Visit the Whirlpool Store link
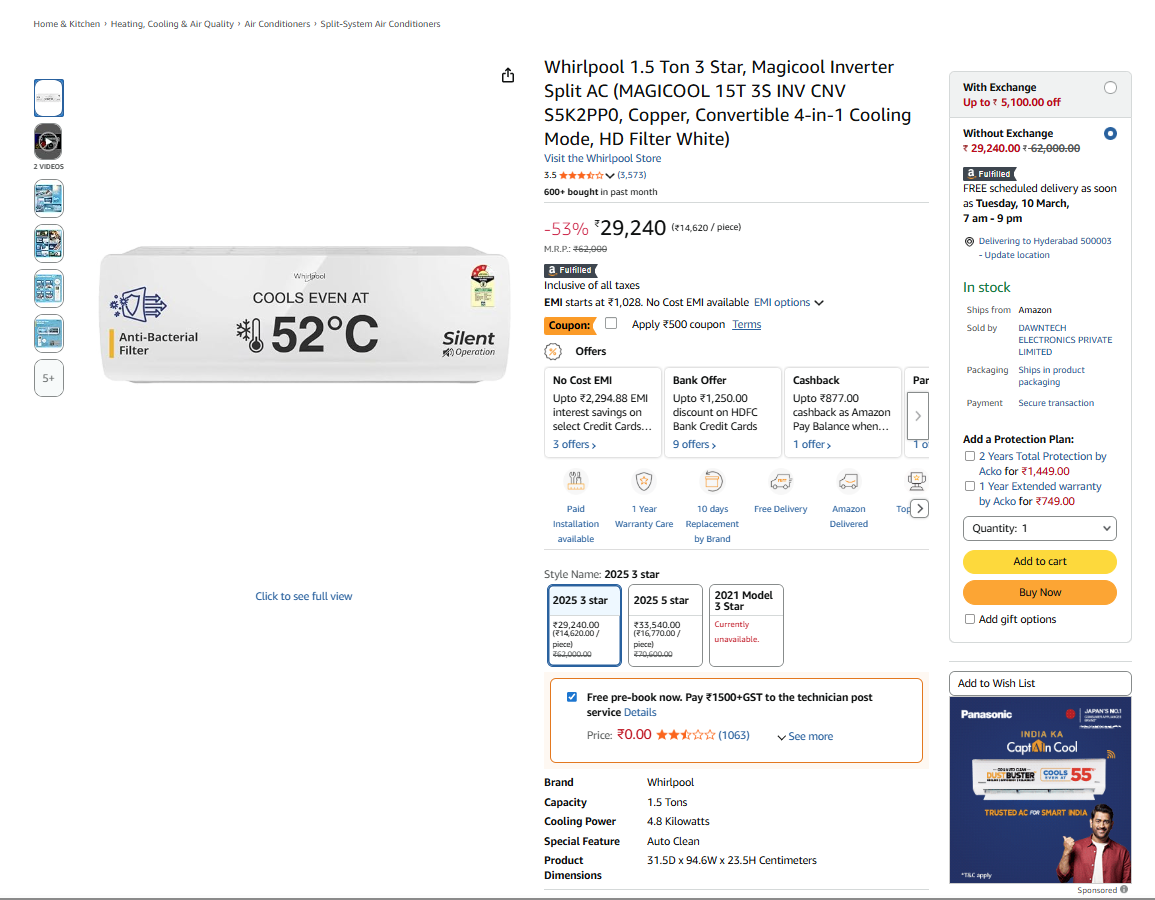1155x900 pixels. pos(602,158)
